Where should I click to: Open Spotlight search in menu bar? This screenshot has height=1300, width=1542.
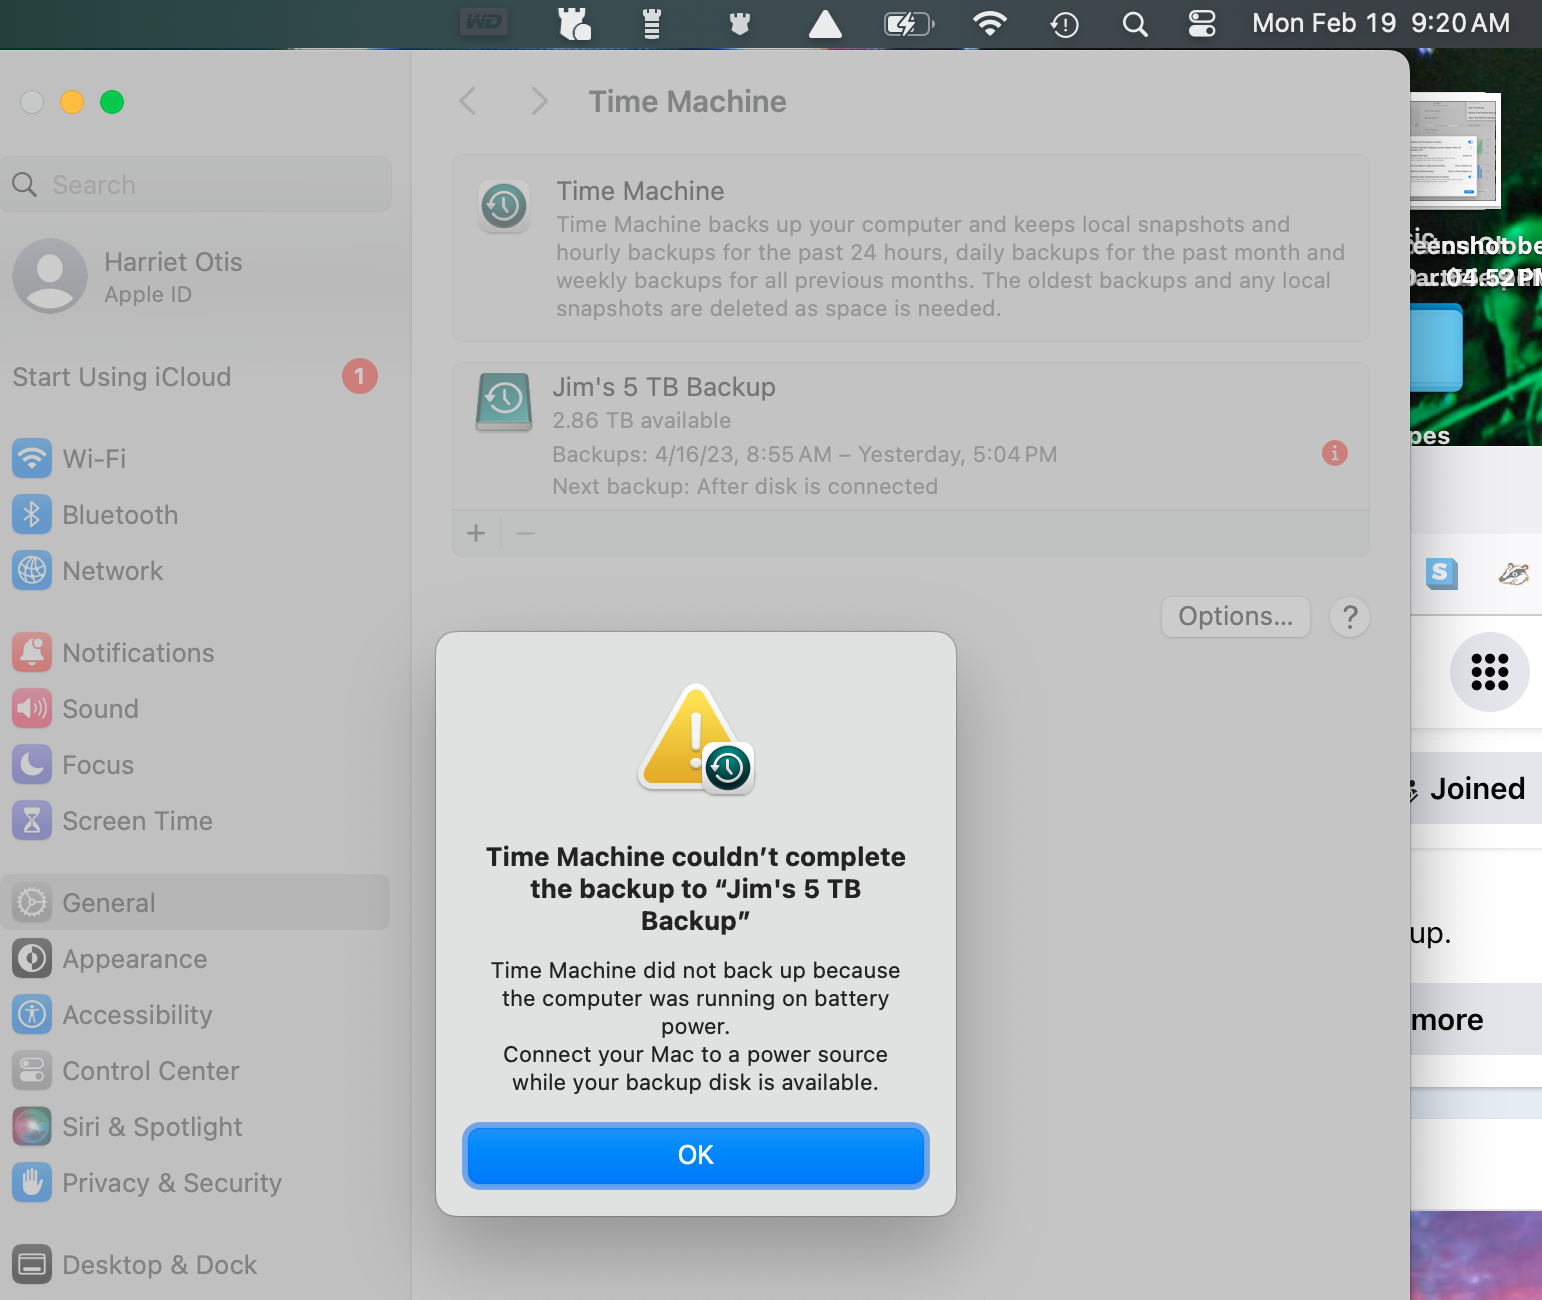1135,24
